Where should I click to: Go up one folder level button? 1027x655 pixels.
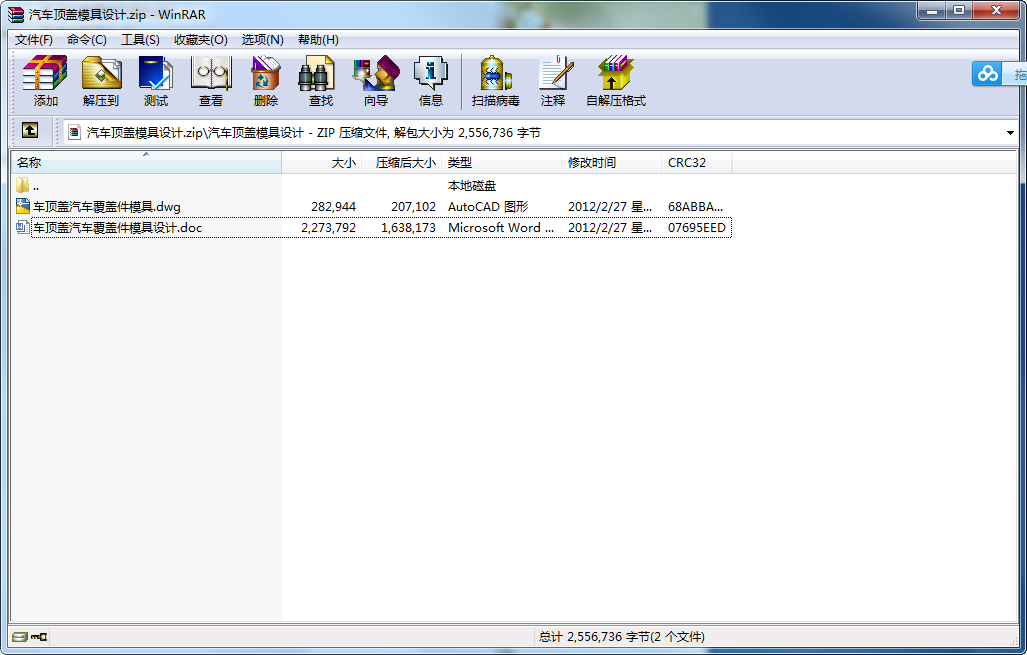[30, 131]
